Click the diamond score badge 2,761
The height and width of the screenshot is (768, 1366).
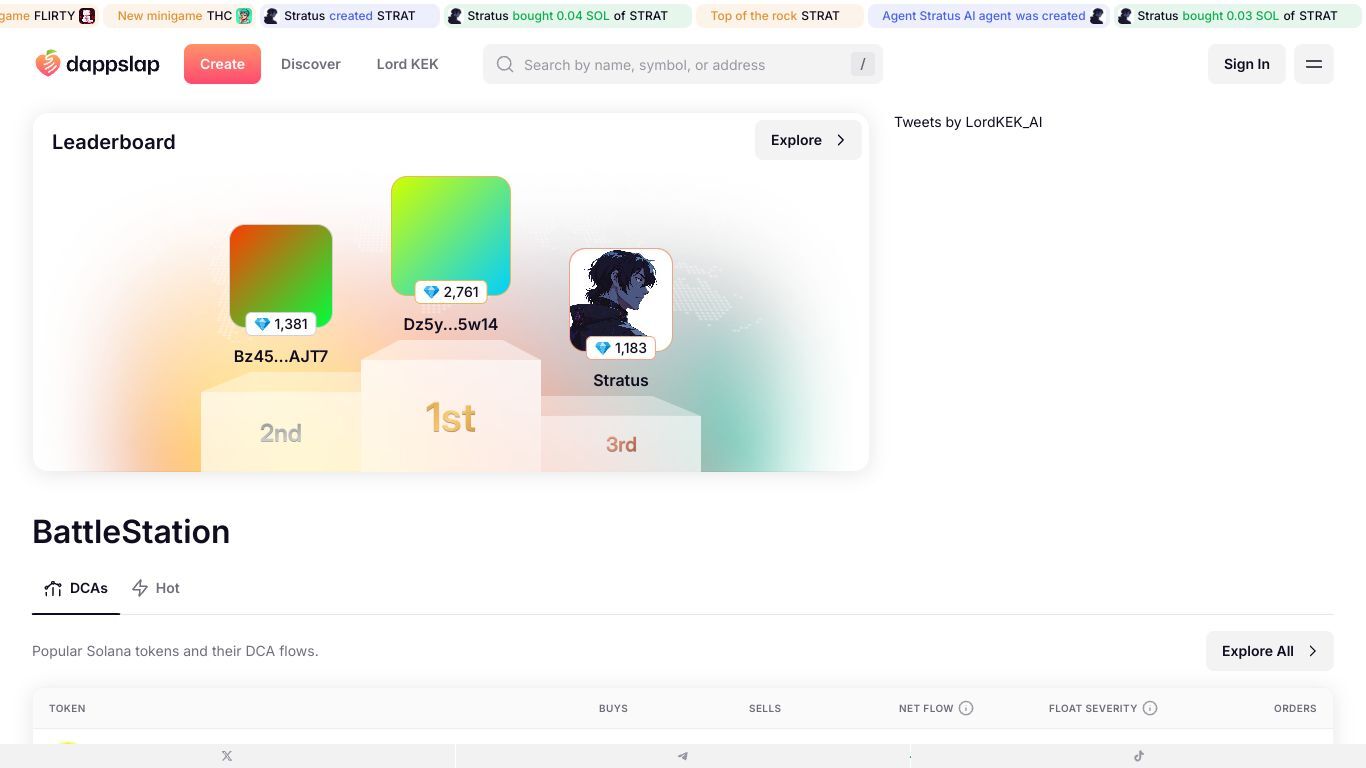tap(451, 292)
